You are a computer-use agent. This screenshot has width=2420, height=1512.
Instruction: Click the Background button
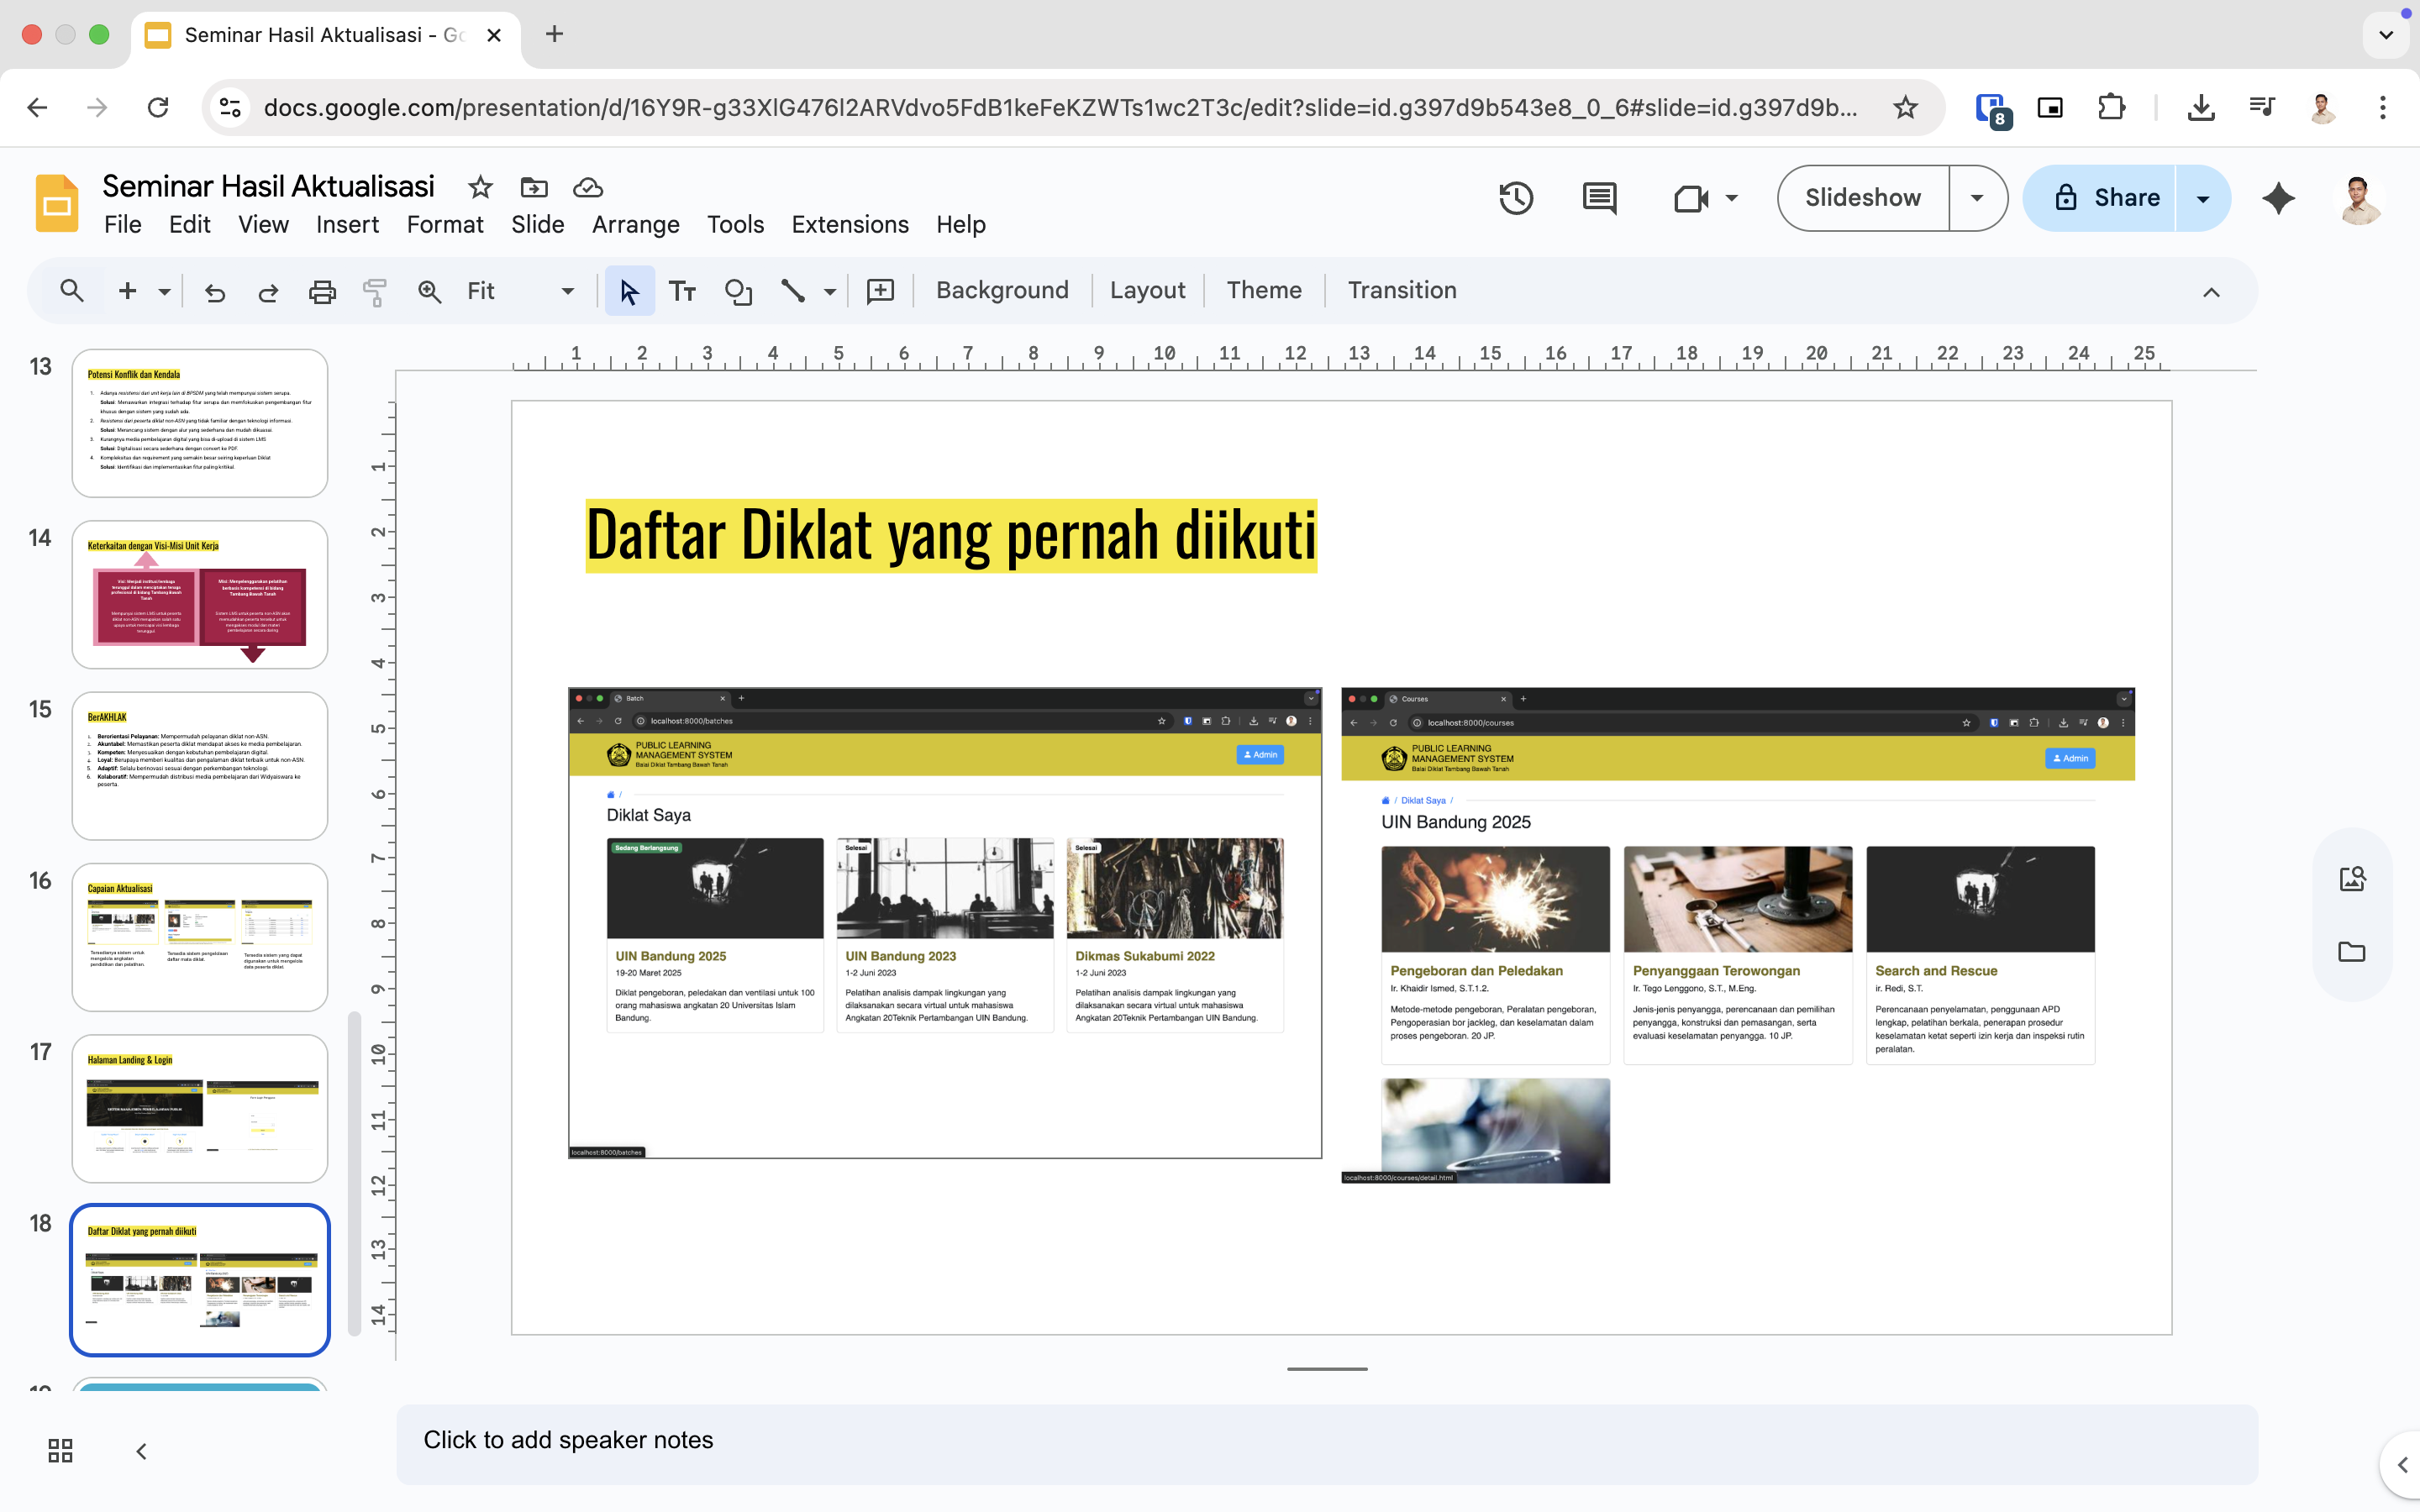(x=1002, y=290)
